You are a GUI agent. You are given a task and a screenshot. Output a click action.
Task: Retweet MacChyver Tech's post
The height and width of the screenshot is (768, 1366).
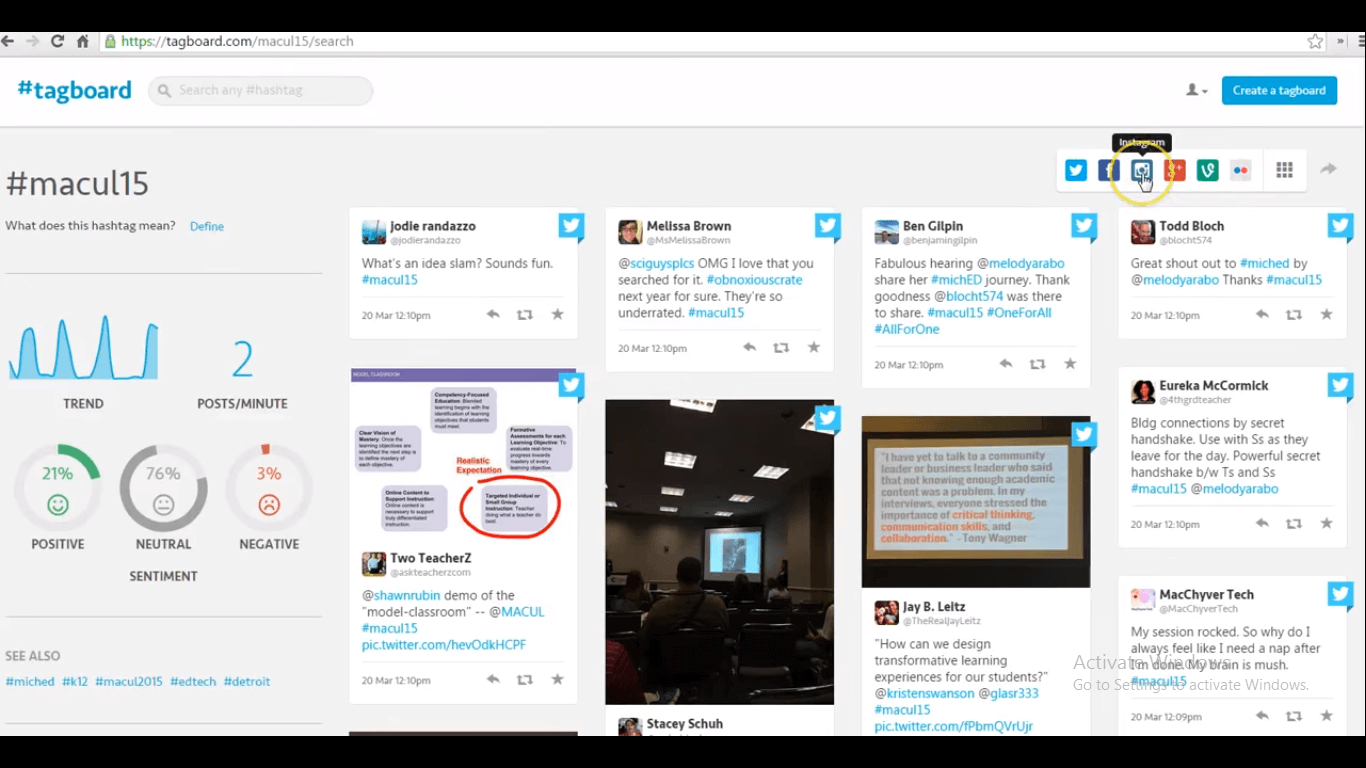point(1294,716)
